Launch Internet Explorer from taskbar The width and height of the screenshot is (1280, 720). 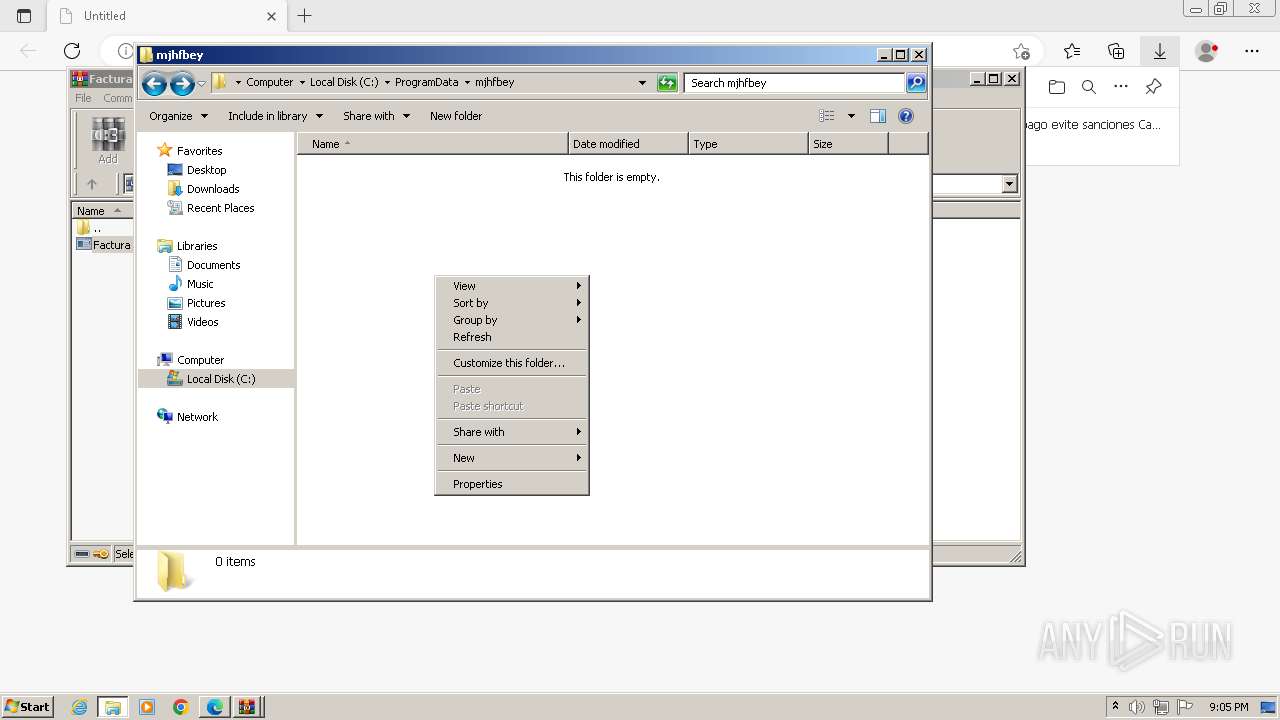pyautogui.click(x=79, y=707)
